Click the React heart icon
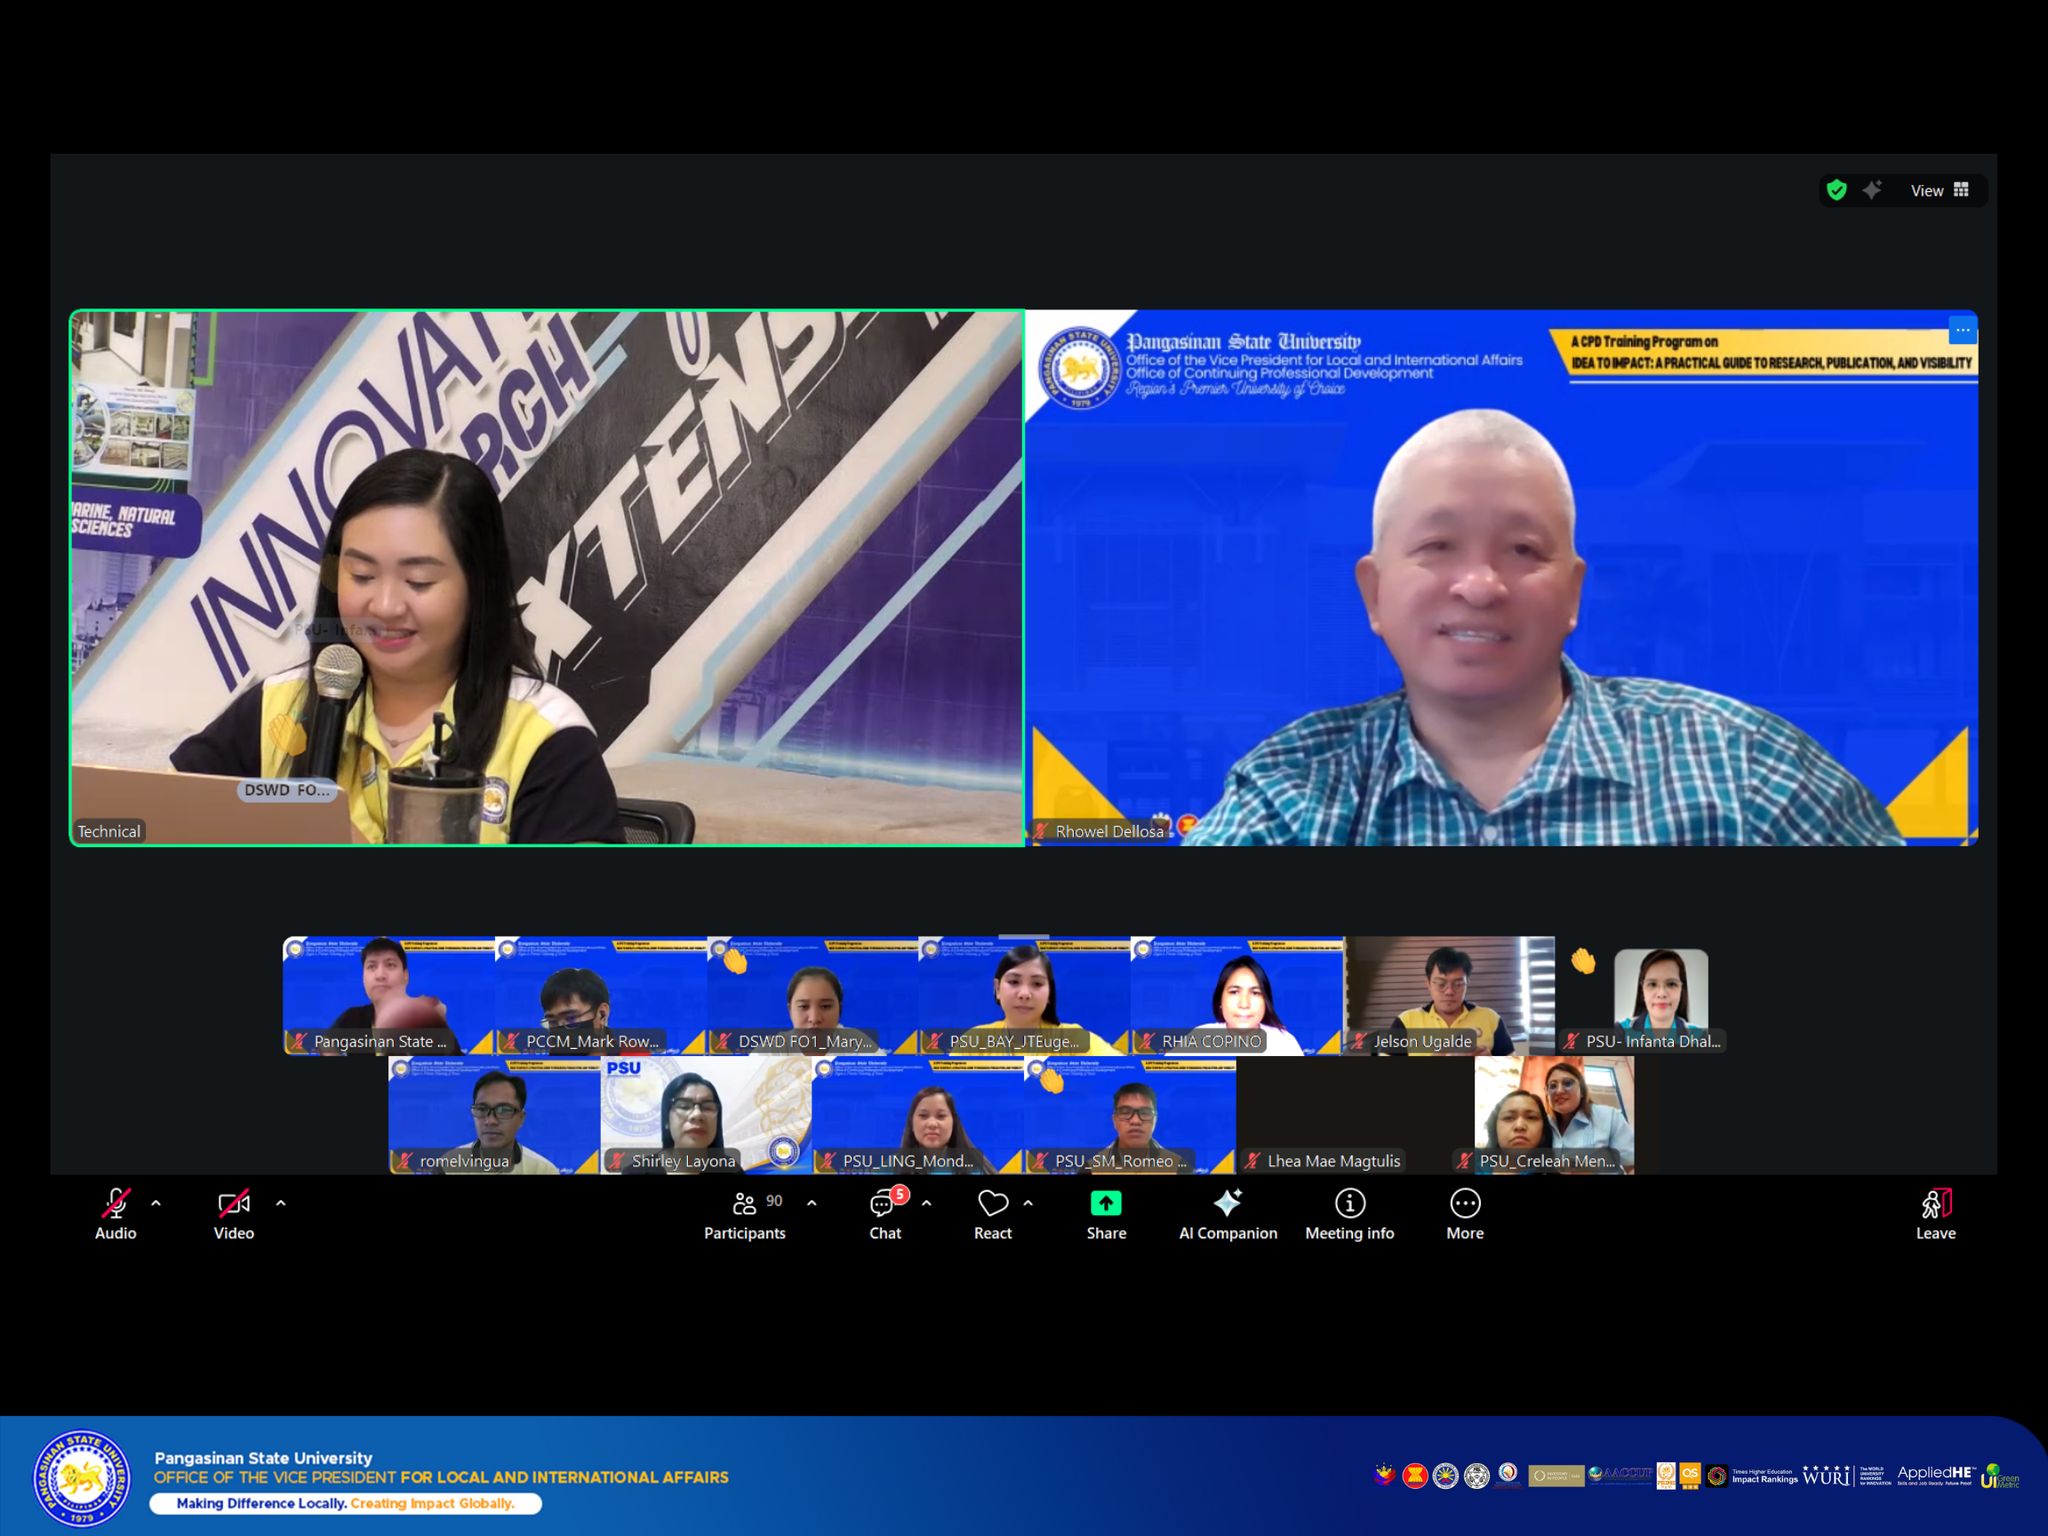The height and width of the screenshot is (1536, 2048). pyautogui.click(x=992, y=1203)
